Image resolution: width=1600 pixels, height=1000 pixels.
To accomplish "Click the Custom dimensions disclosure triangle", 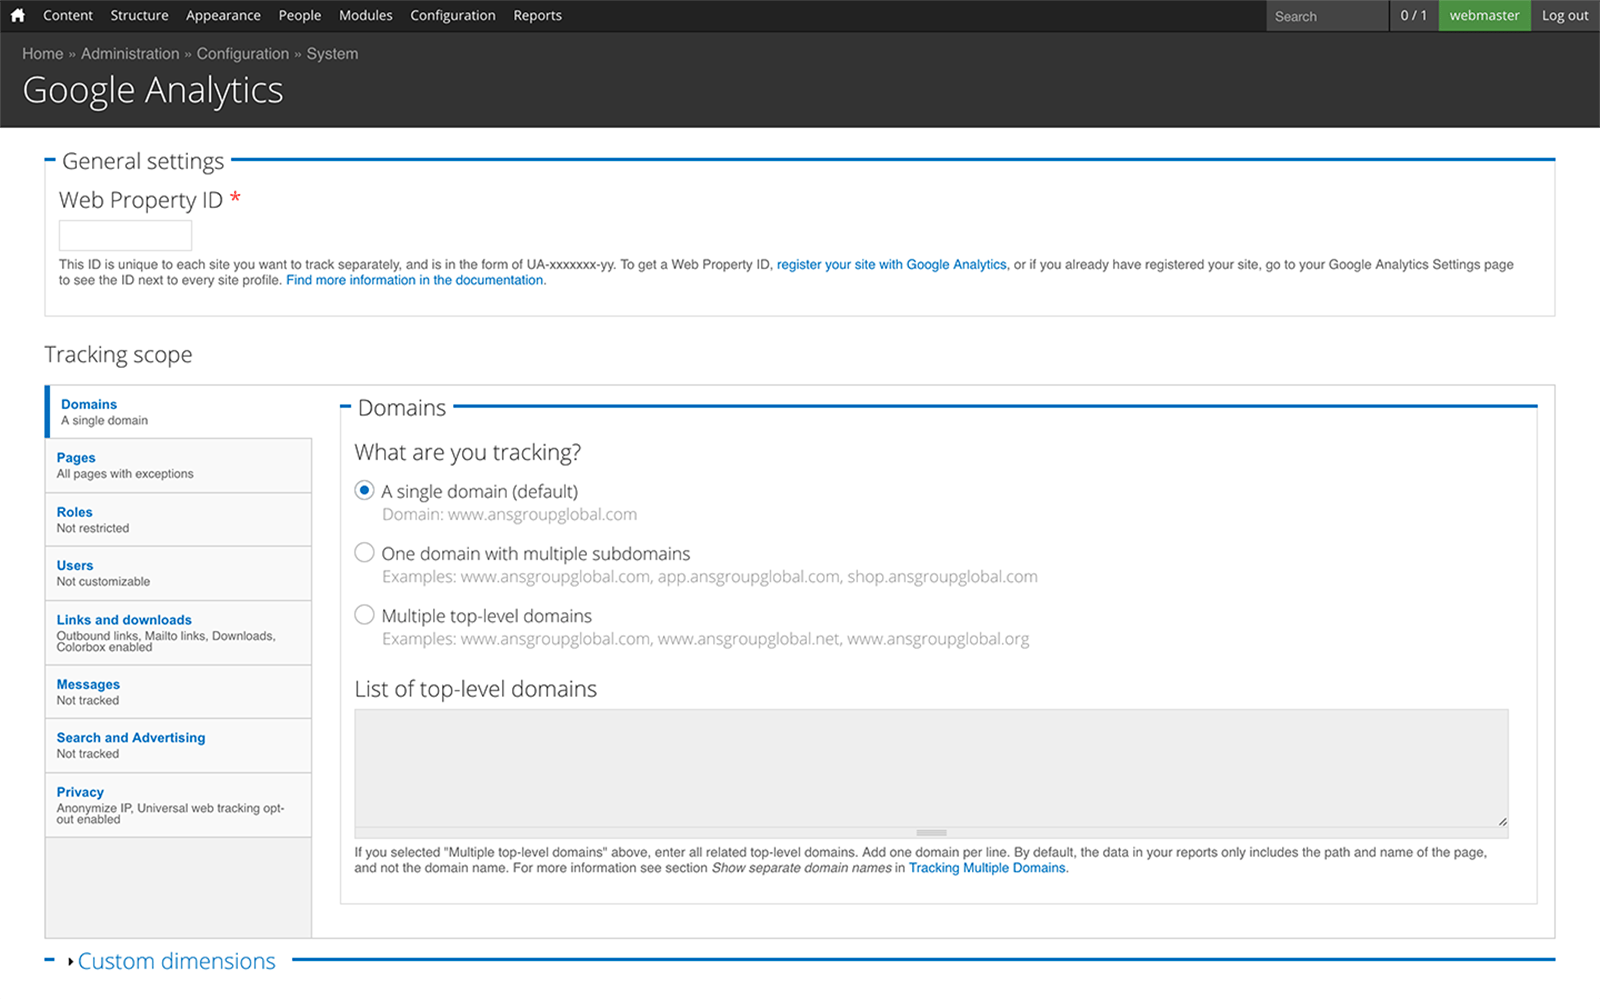I will point(70,962).
